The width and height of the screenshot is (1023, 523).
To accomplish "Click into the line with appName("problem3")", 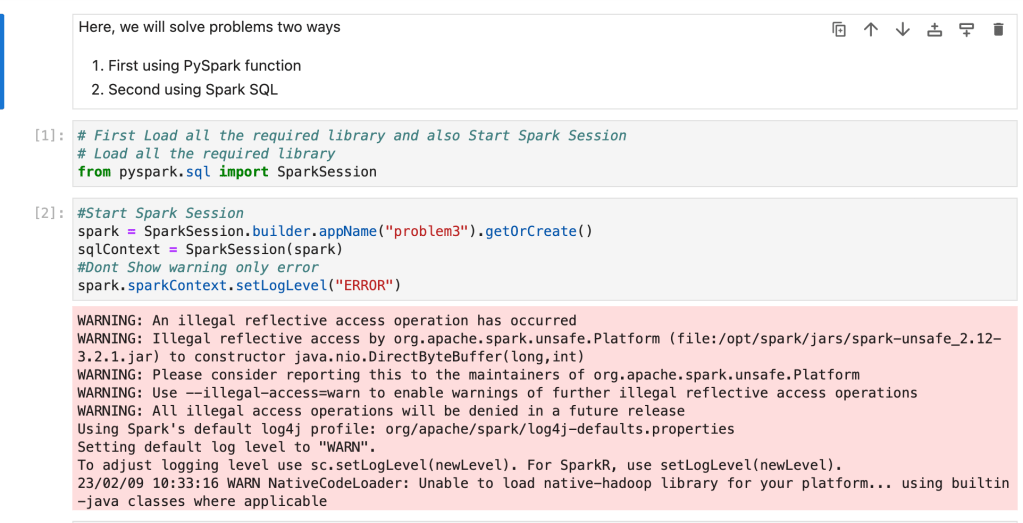I will (335, 231).
